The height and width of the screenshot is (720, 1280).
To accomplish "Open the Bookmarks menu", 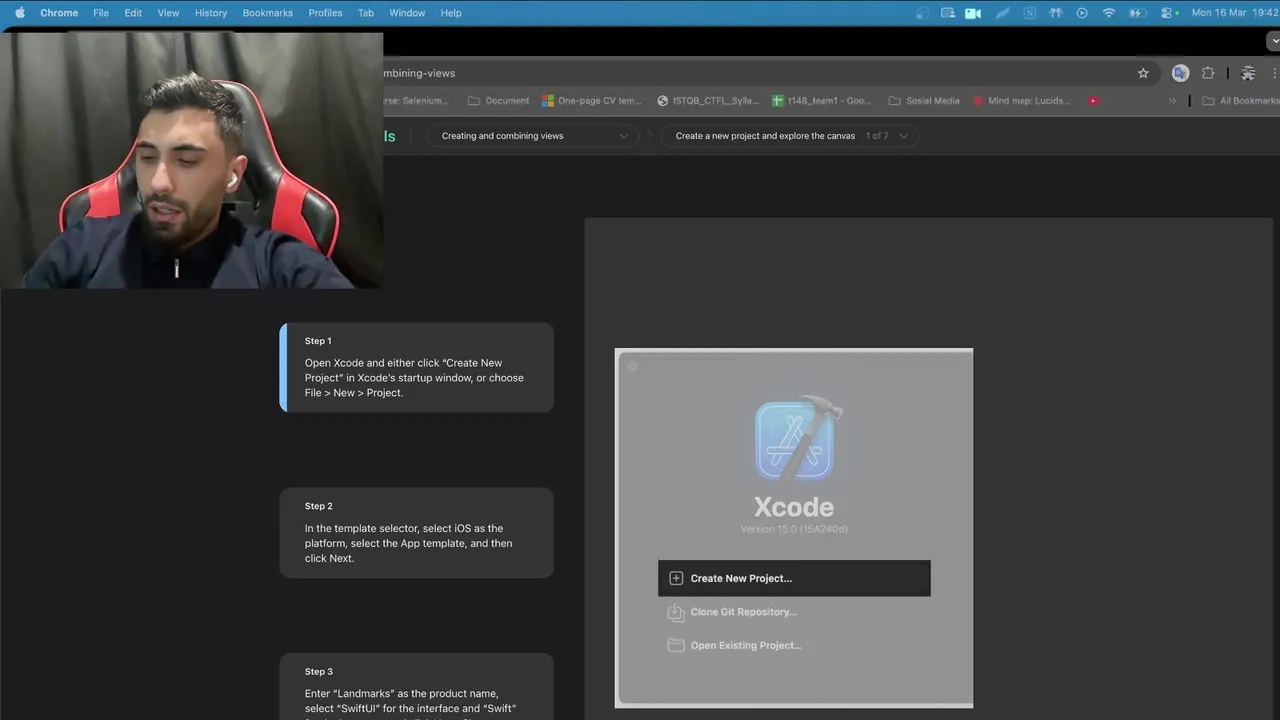I will [x=267, y=13].
